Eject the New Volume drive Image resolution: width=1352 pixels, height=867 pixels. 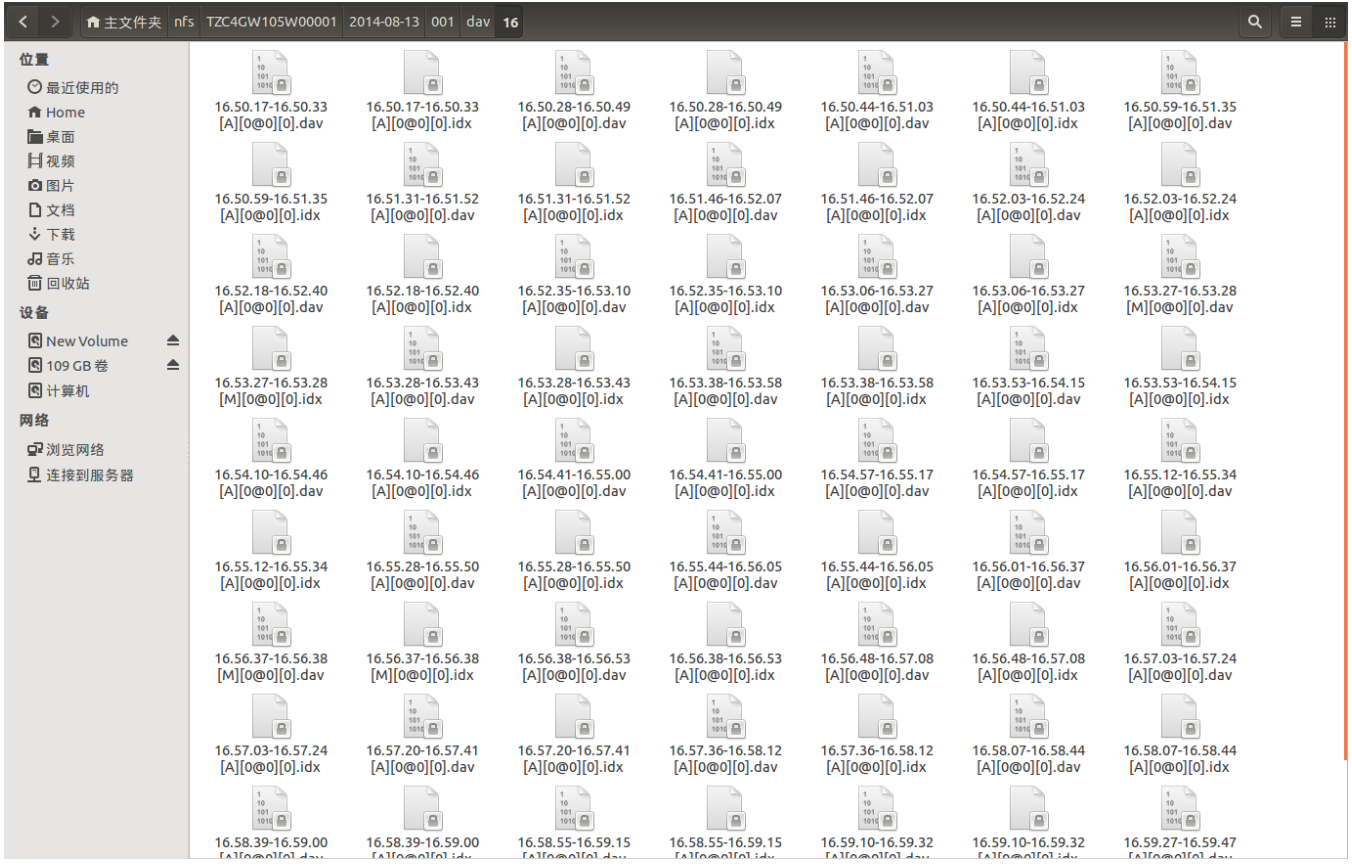click(172, 341)
